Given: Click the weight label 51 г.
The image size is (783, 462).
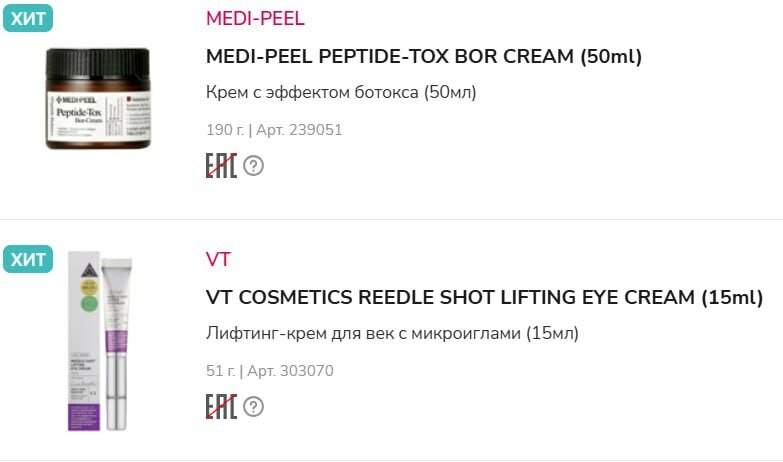Looking at the screenshot, I should 220,371.
